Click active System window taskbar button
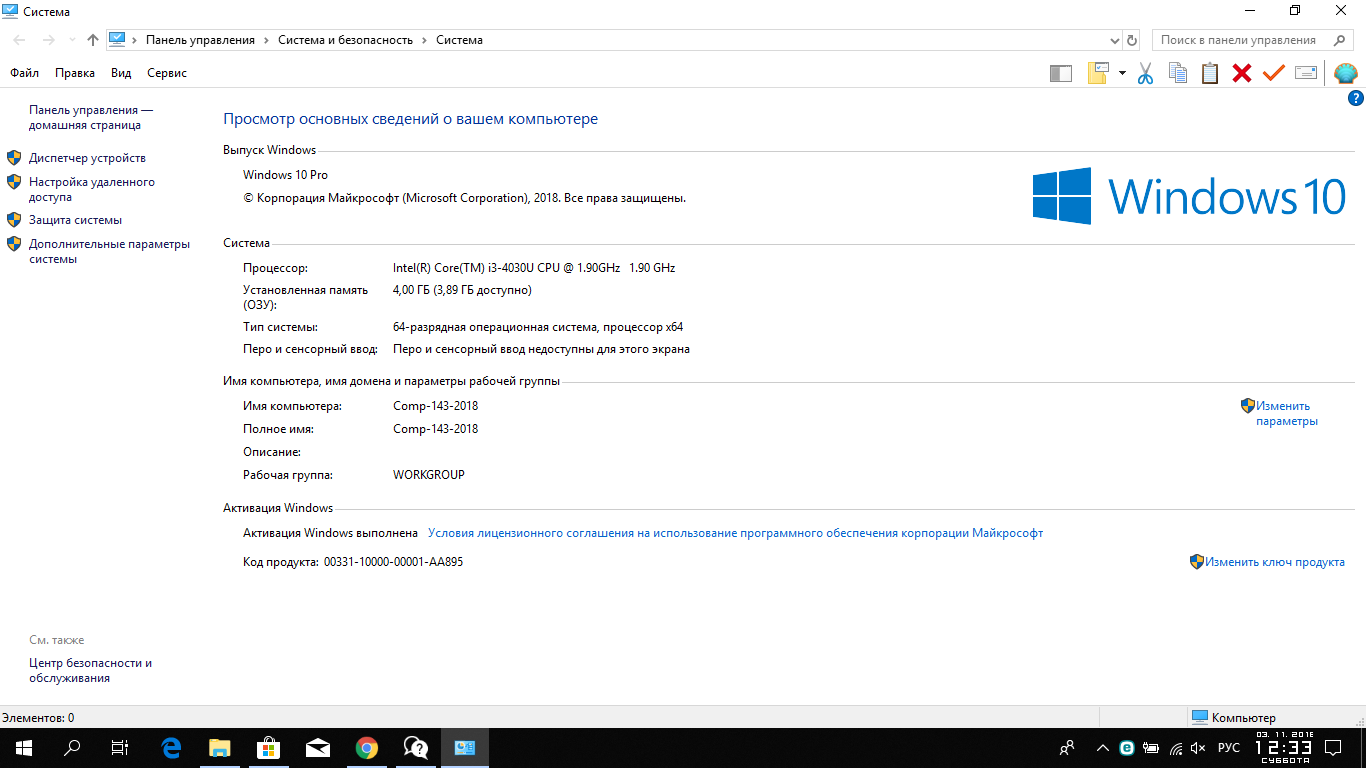 pos(465,747)
